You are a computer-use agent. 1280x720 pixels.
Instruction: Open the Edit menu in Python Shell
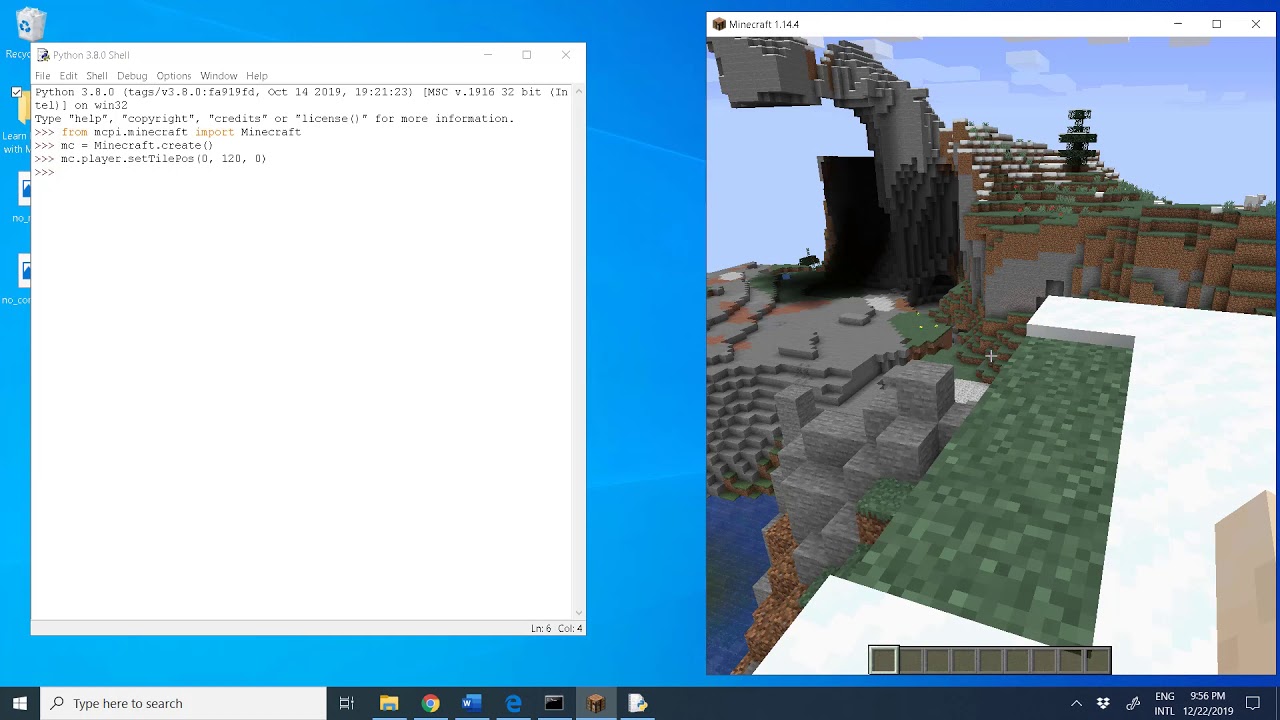pos(68,76)
